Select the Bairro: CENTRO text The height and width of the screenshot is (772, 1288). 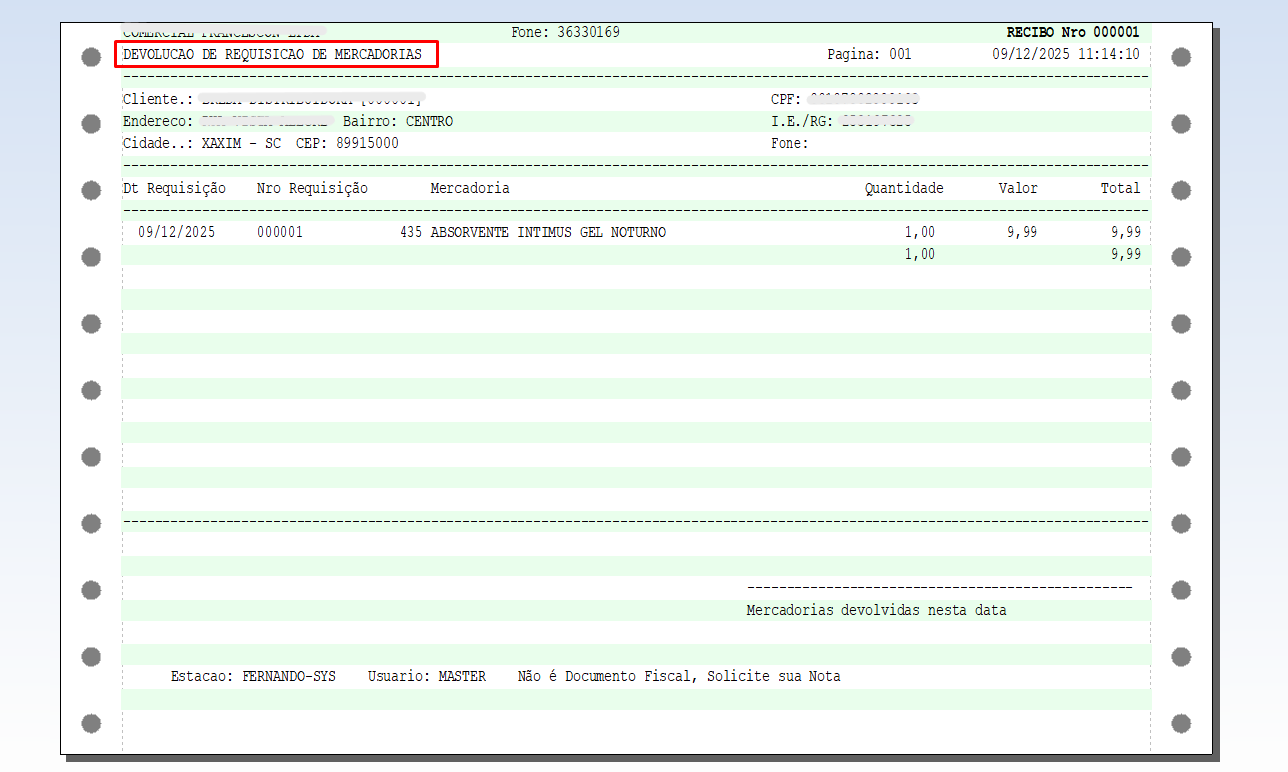pos(398,121)
